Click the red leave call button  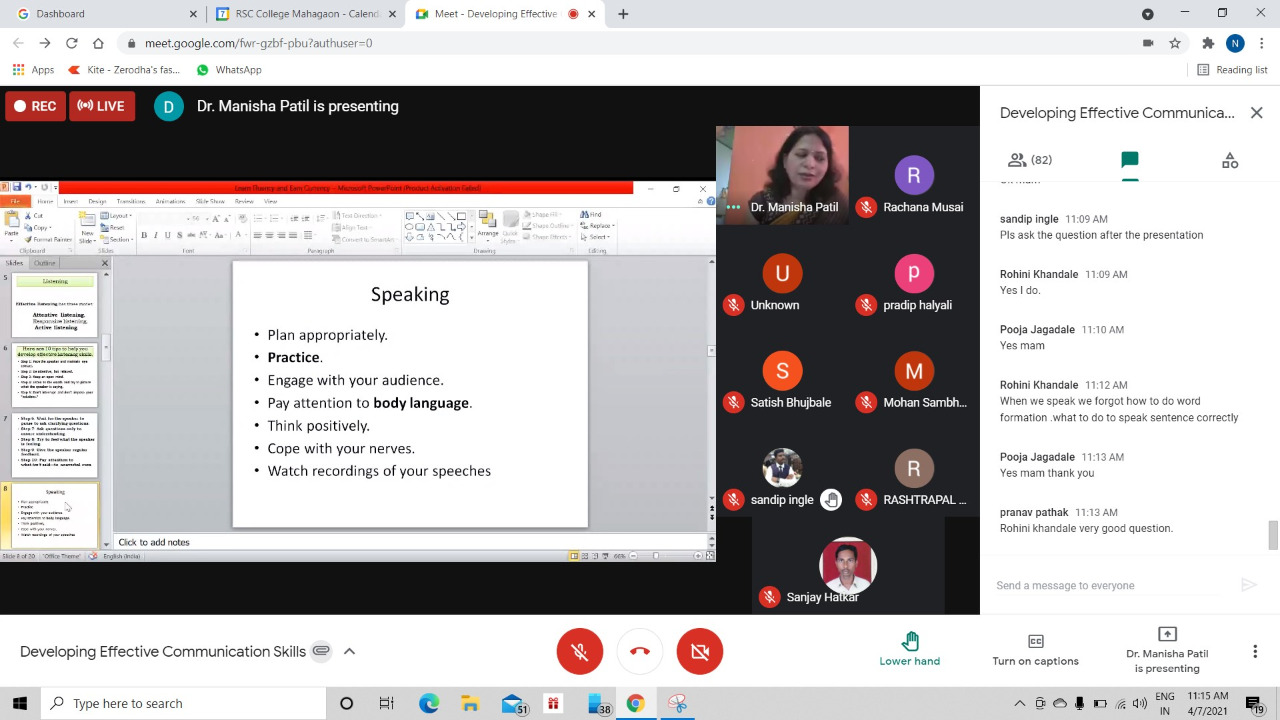click(x=640, y=651)
